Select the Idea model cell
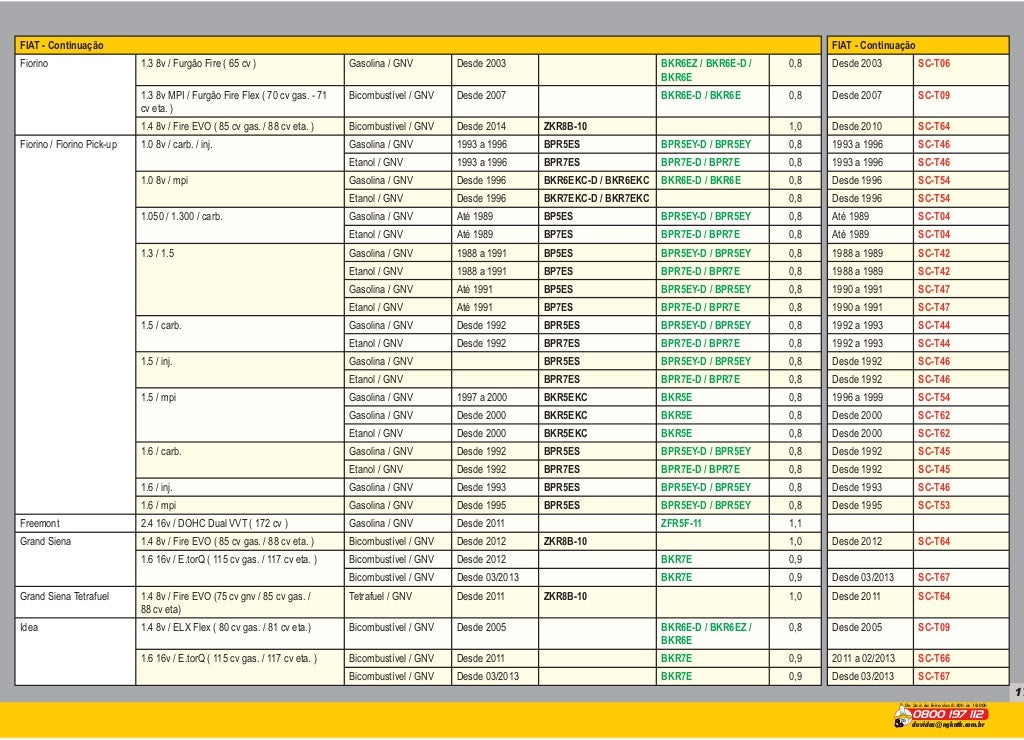The image size is (1024, 740). (x=75, y=651)
